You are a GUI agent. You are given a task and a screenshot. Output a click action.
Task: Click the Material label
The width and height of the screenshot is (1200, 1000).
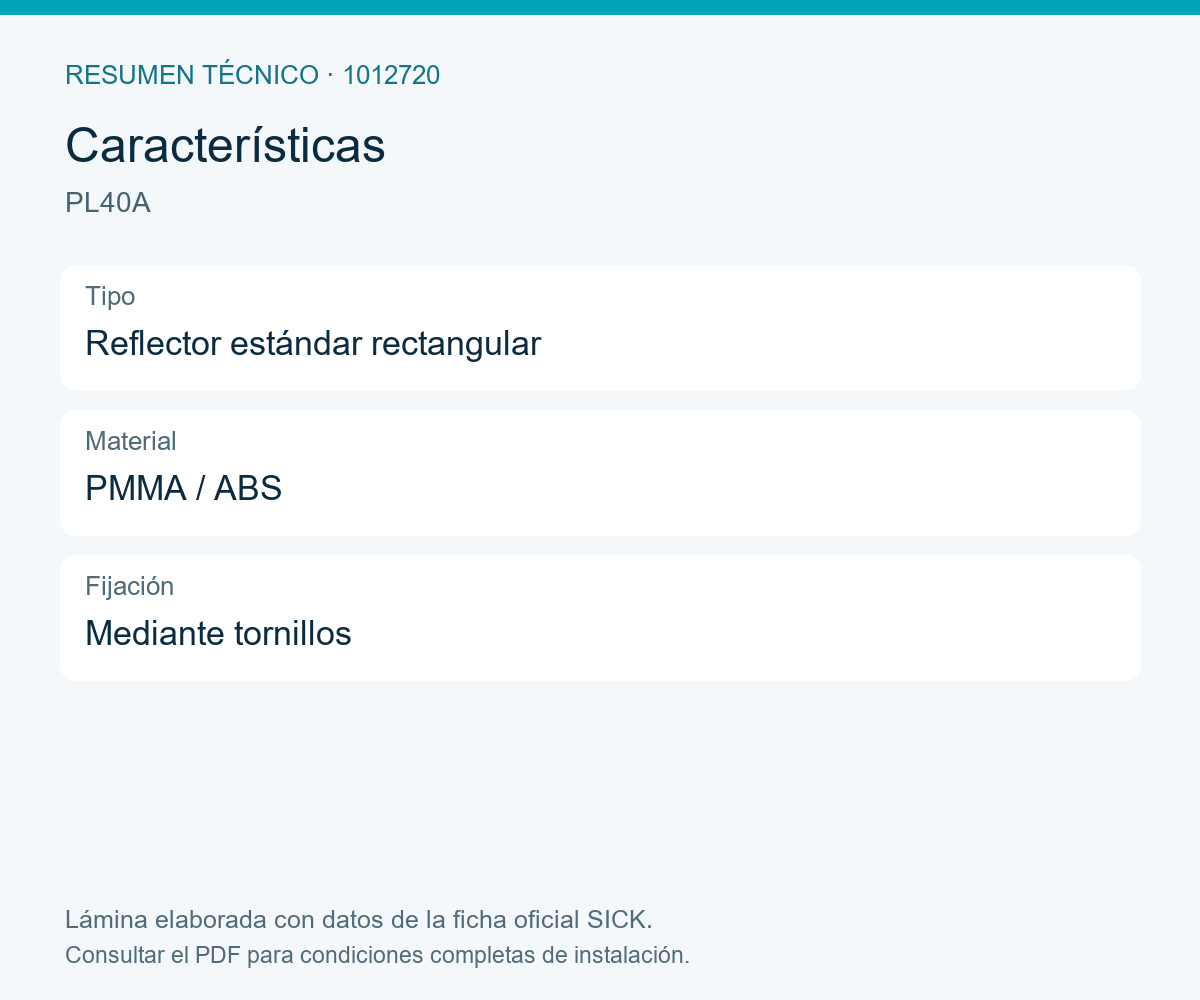click(131, 441)
